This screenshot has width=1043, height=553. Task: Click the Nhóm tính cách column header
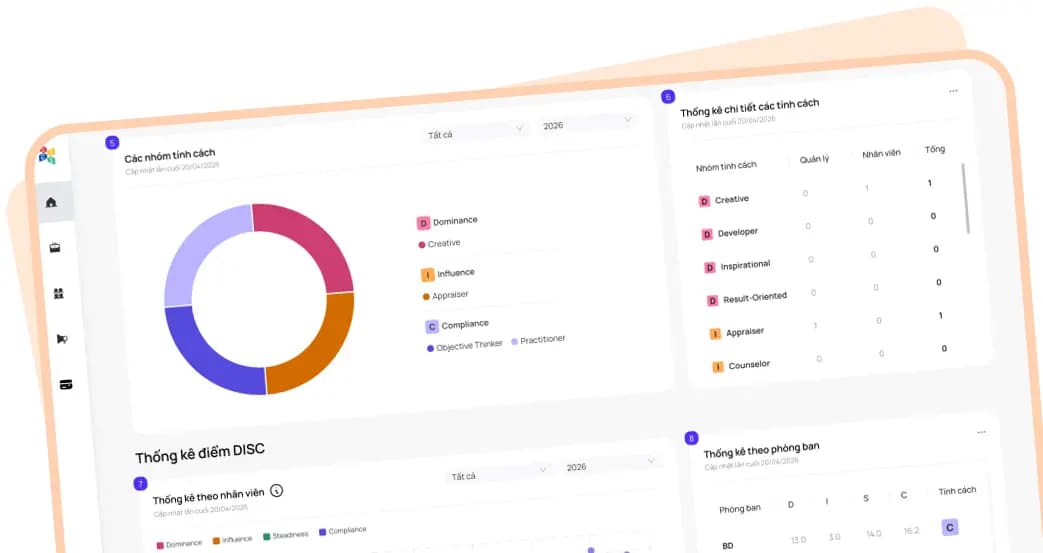[726, 166]
